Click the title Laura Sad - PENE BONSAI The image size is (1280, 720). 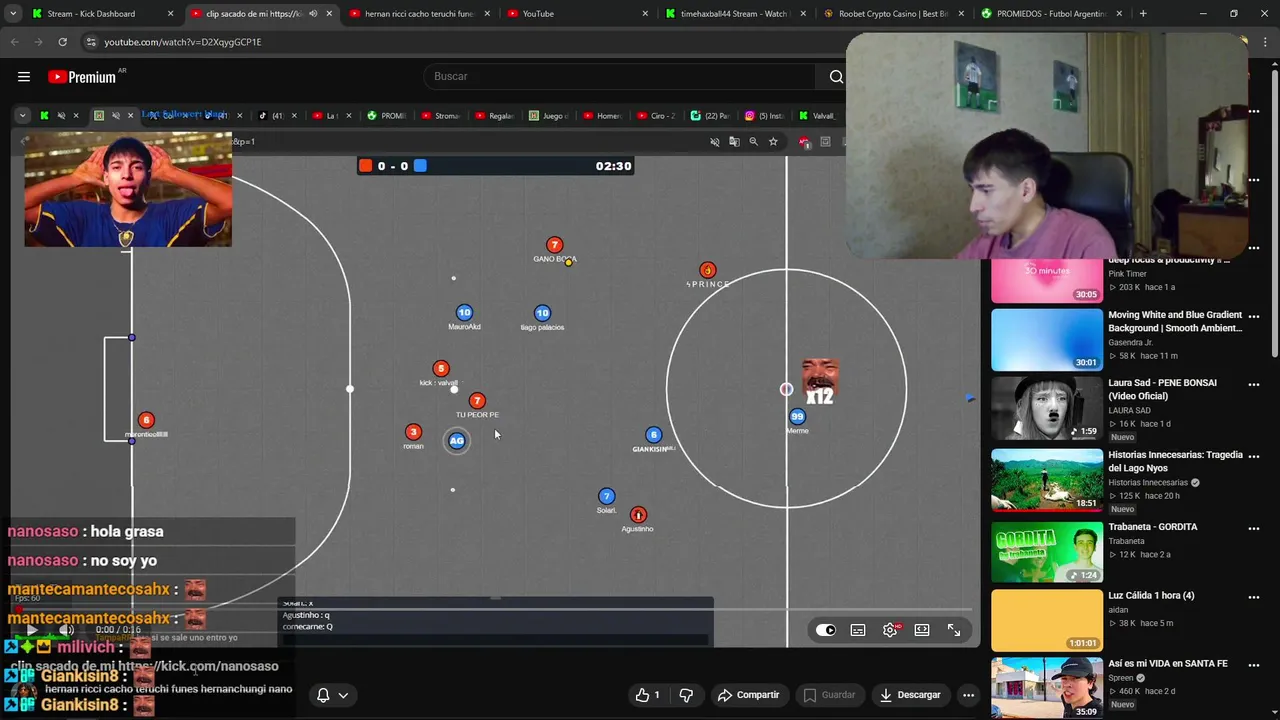click(1162, 389)
